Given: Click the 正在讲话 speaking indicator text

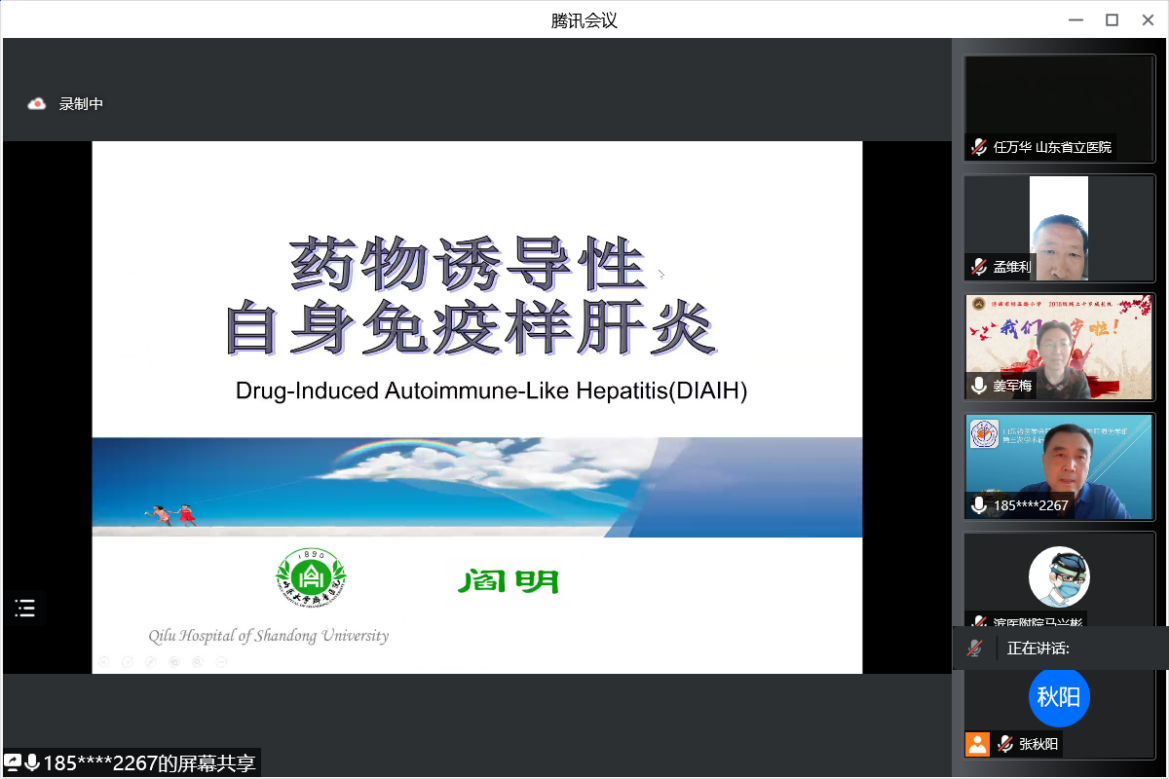Looking at the screenshot, I should pyautogui.click(x=1038, y=648).
